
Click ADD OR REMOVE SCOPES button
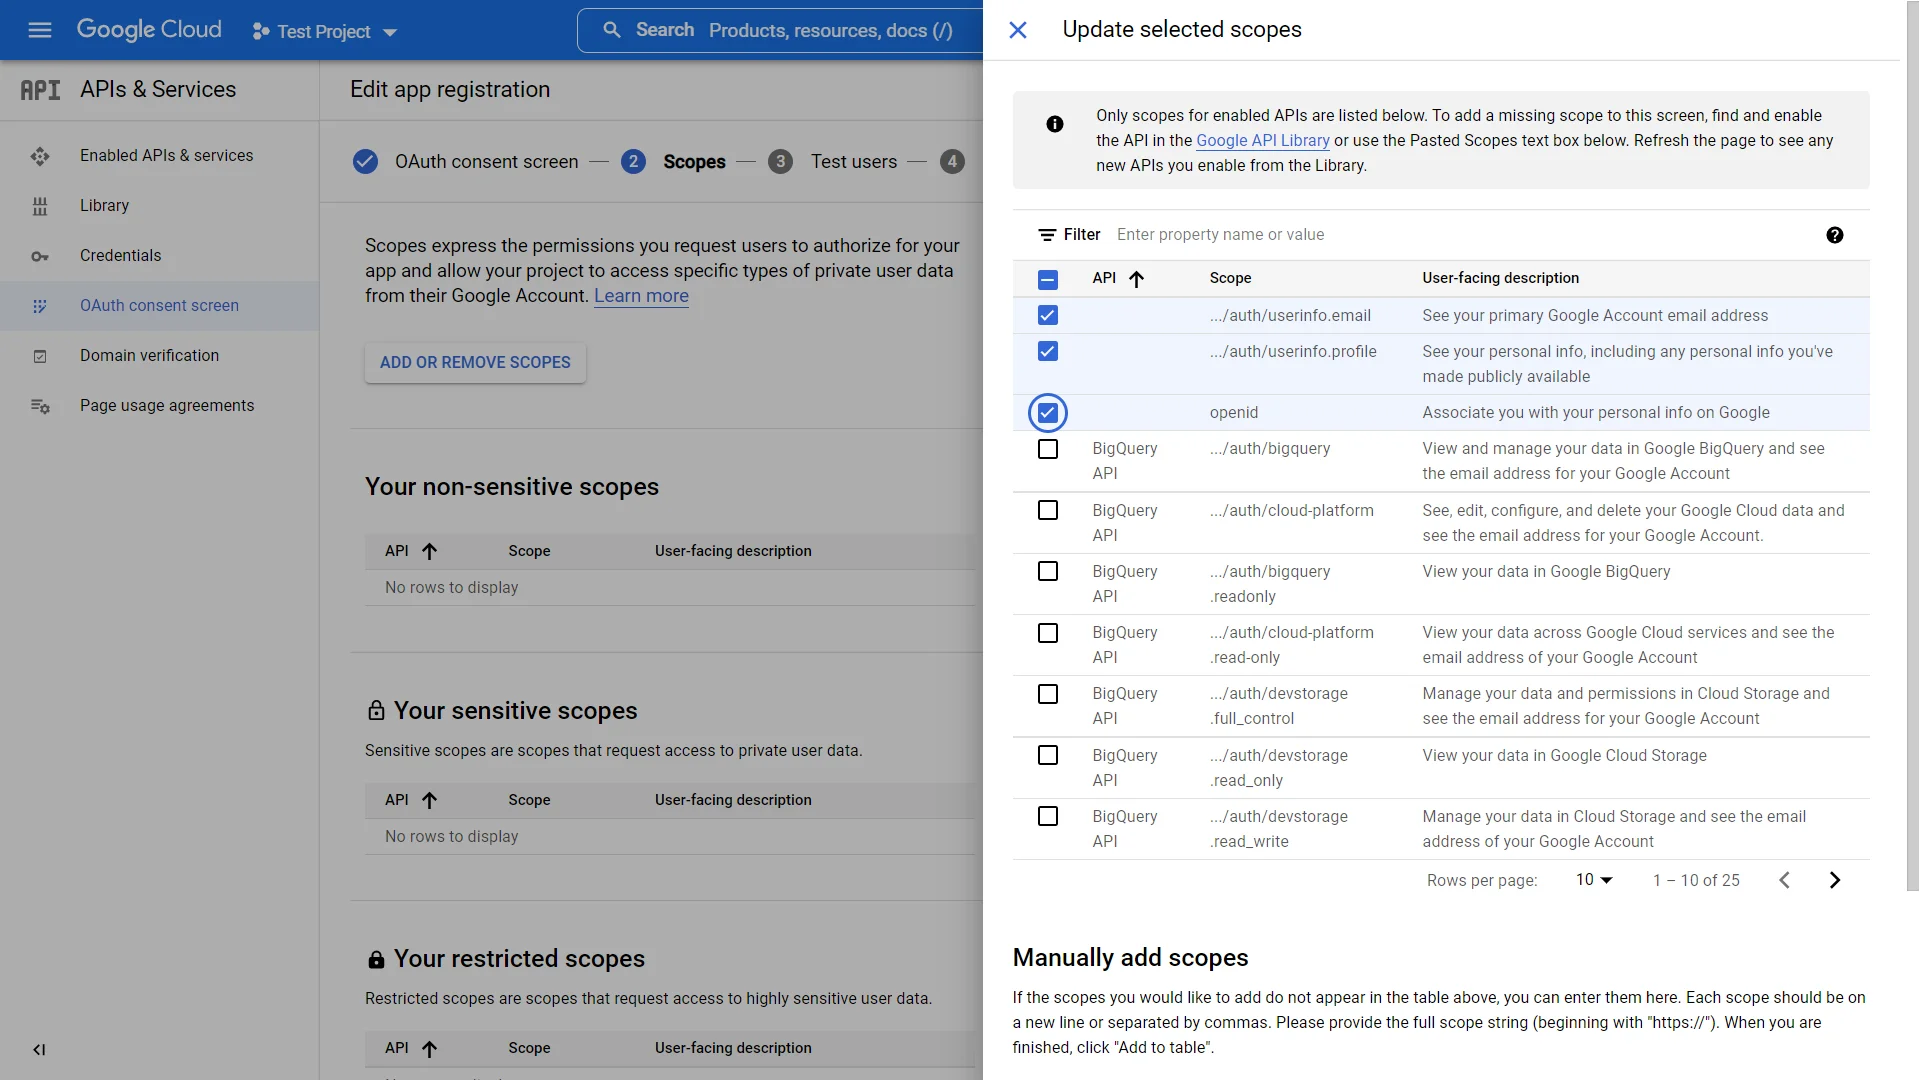pos(475,363)
